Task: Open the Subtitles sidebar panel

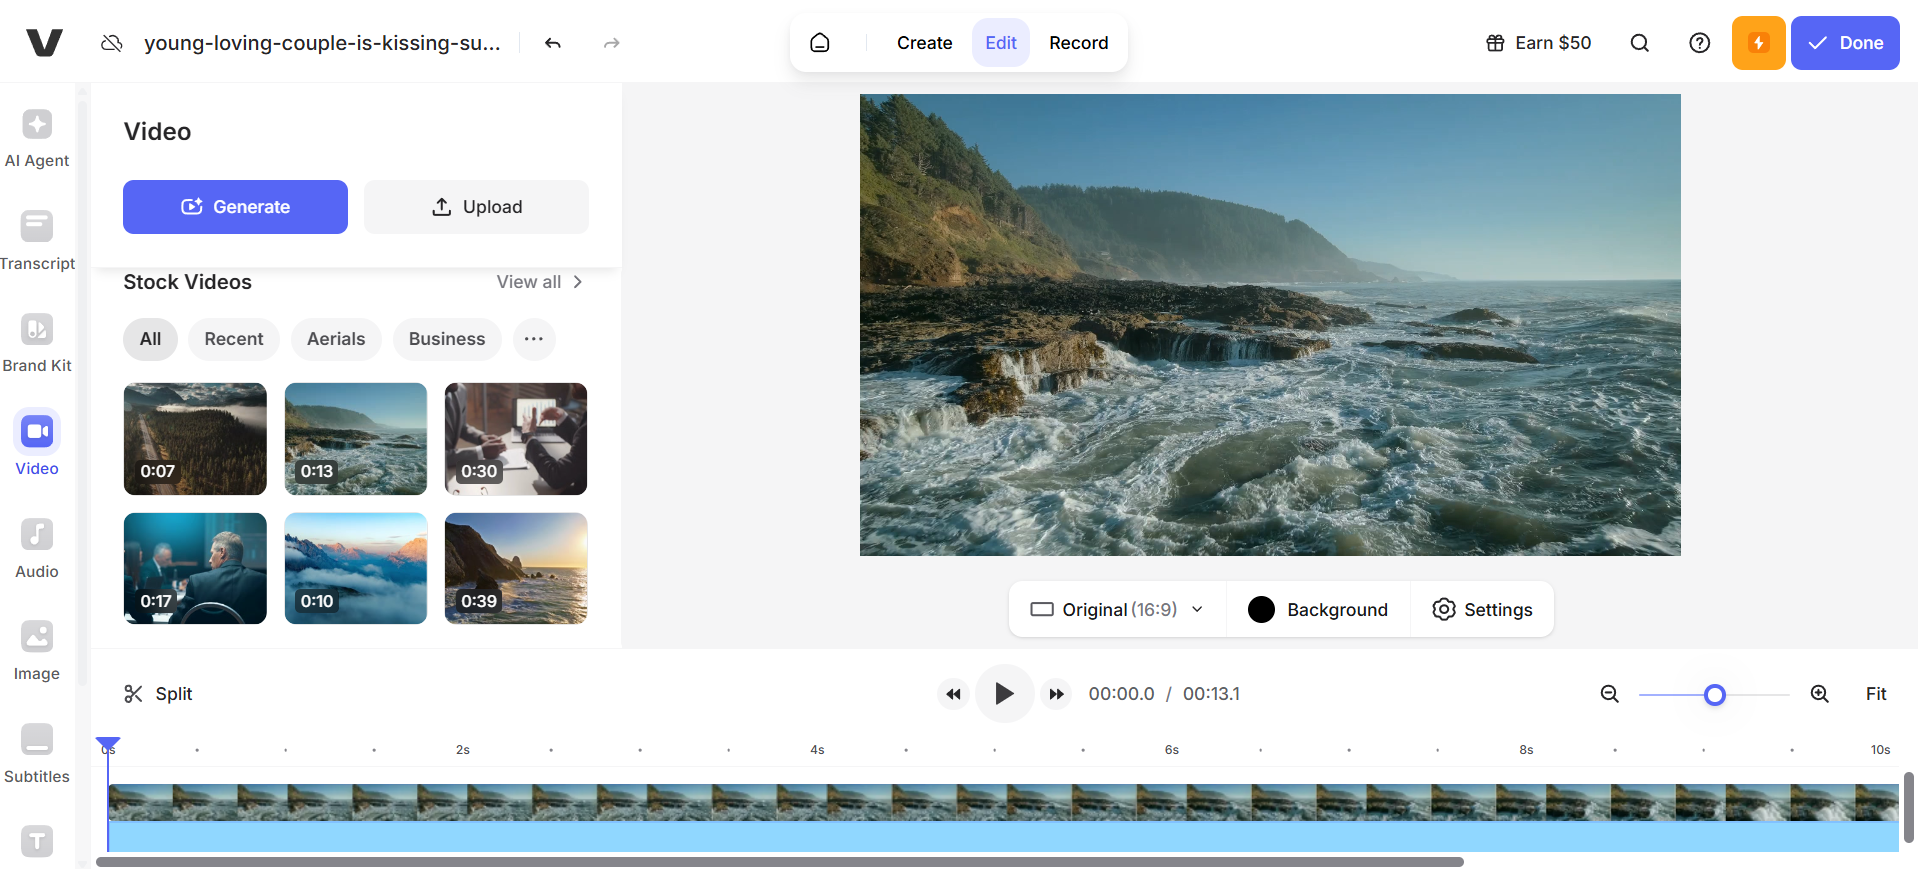Action: coord(37,753)
